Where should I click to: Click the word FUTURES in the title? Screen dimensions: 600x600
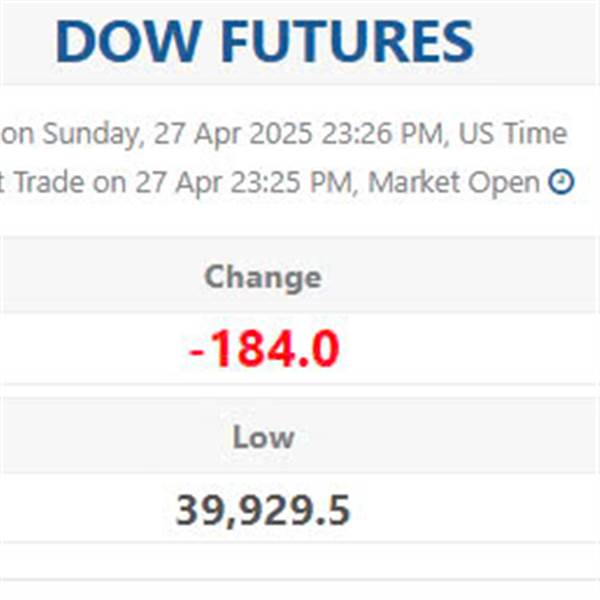pos(348,41)
